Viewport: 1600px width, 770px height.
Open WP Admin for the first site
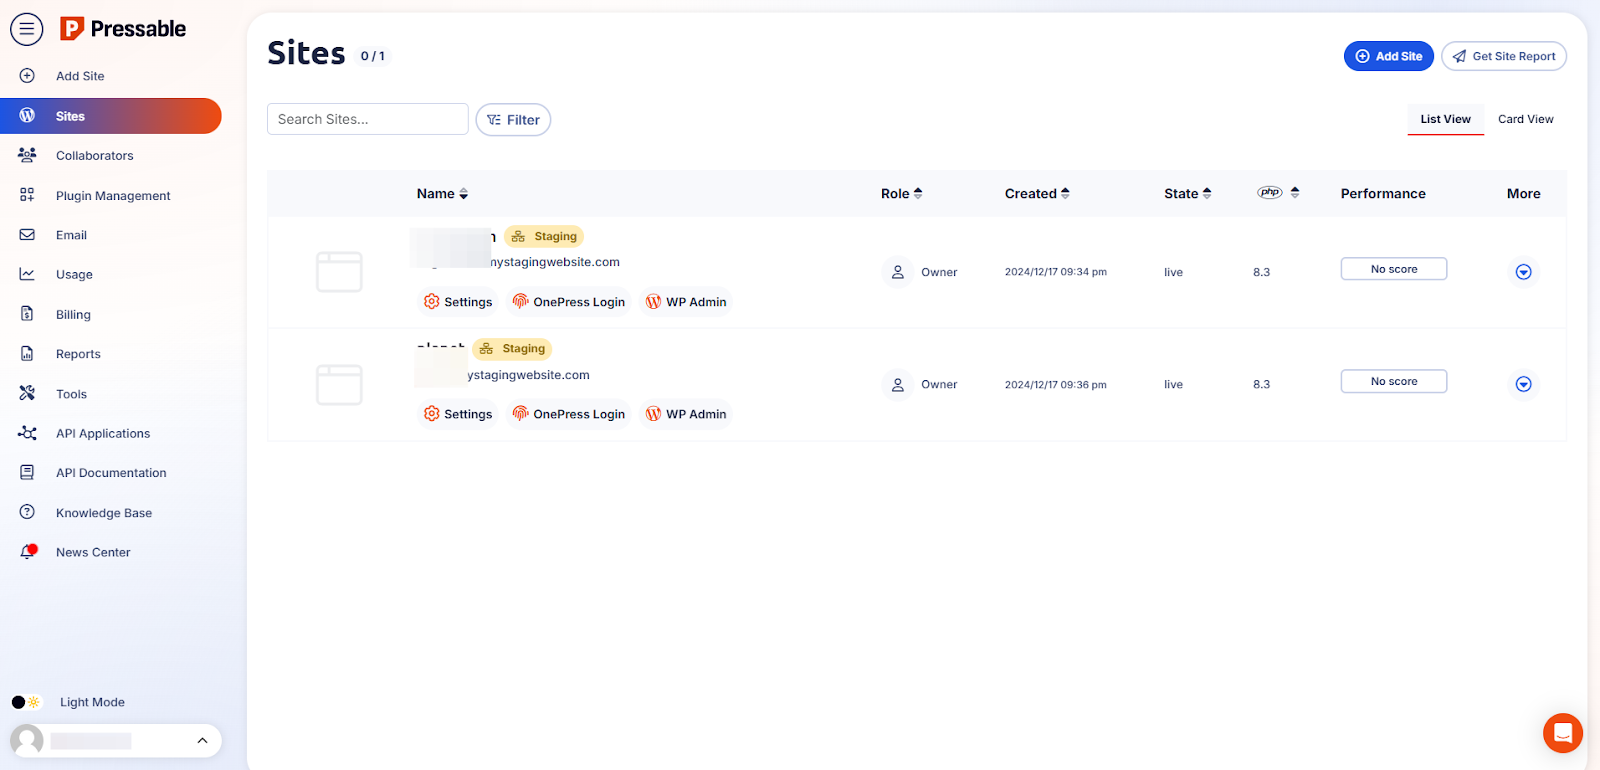click(686, 302)
